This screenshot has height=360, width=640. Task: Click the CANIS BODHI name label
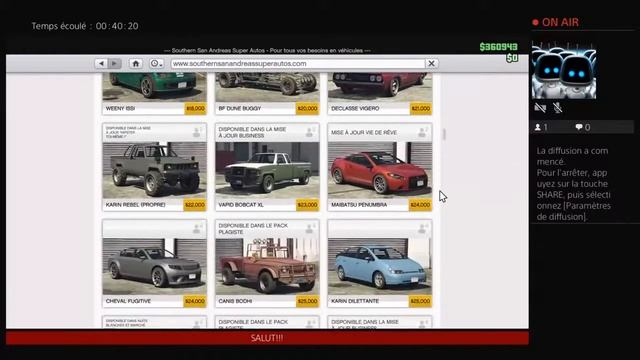point(235,301)
